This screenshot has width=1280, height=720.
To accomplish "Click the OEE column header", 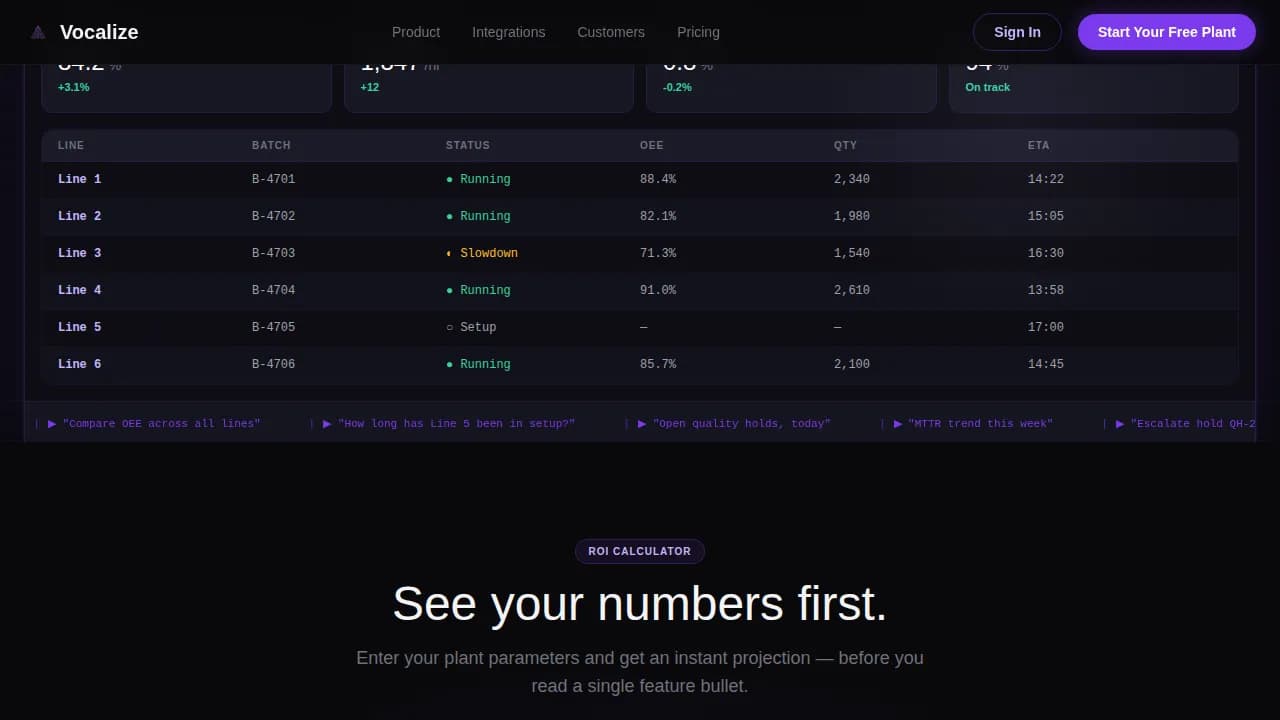I will [x=651, y=145].
